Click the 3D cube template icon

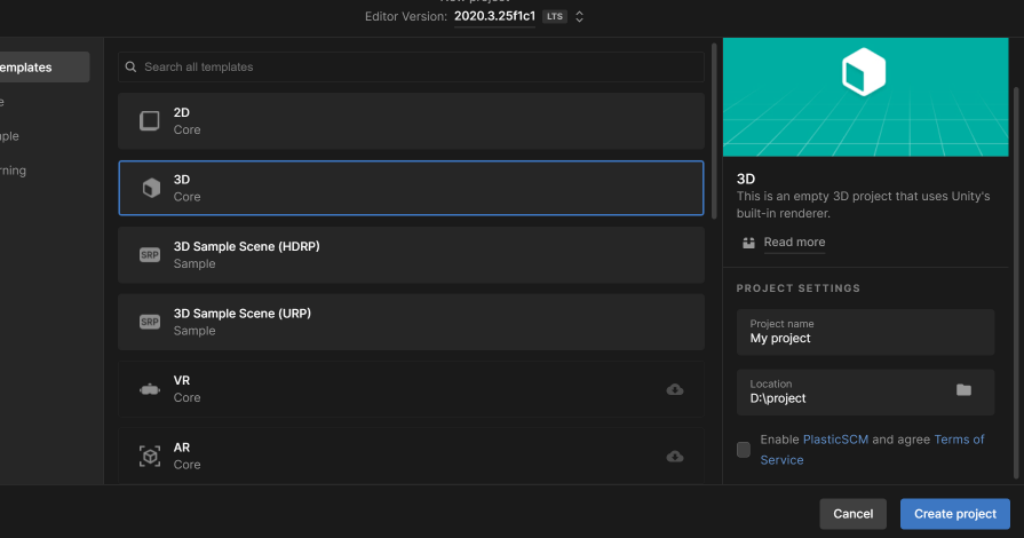(x=151, y=188)
